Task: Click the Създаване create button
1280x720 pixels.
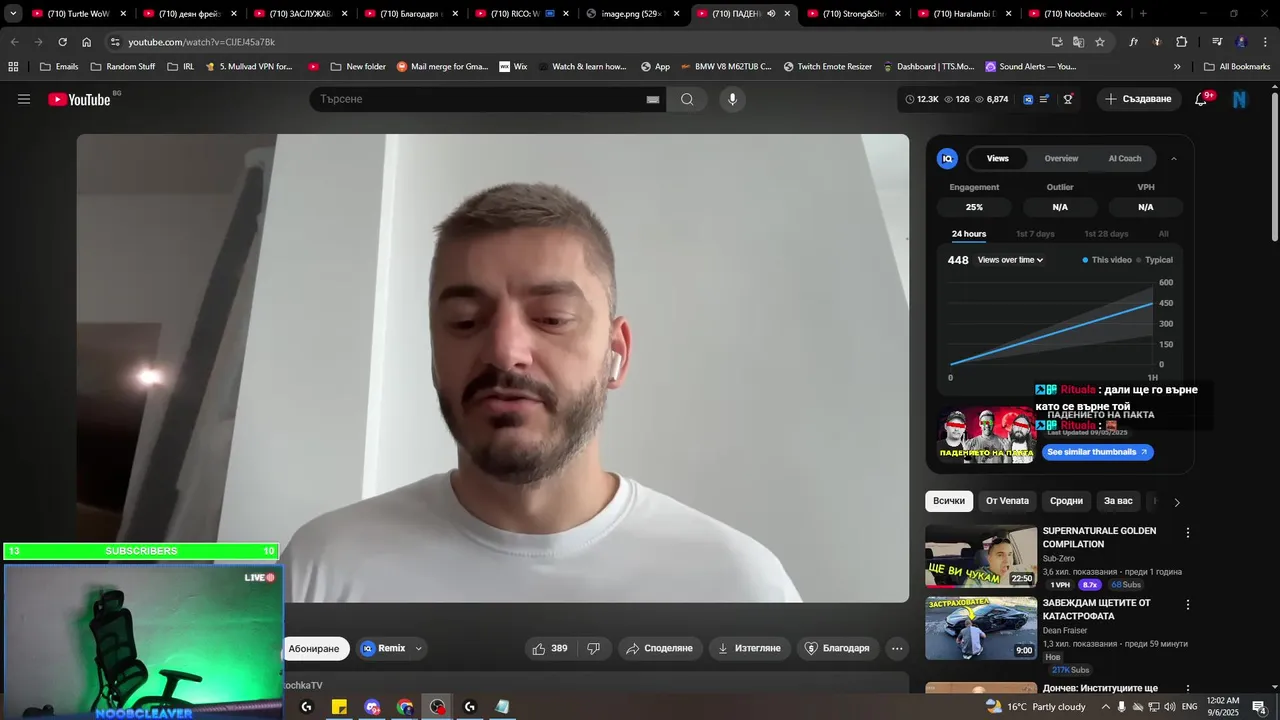Action: pos(1138,99)
